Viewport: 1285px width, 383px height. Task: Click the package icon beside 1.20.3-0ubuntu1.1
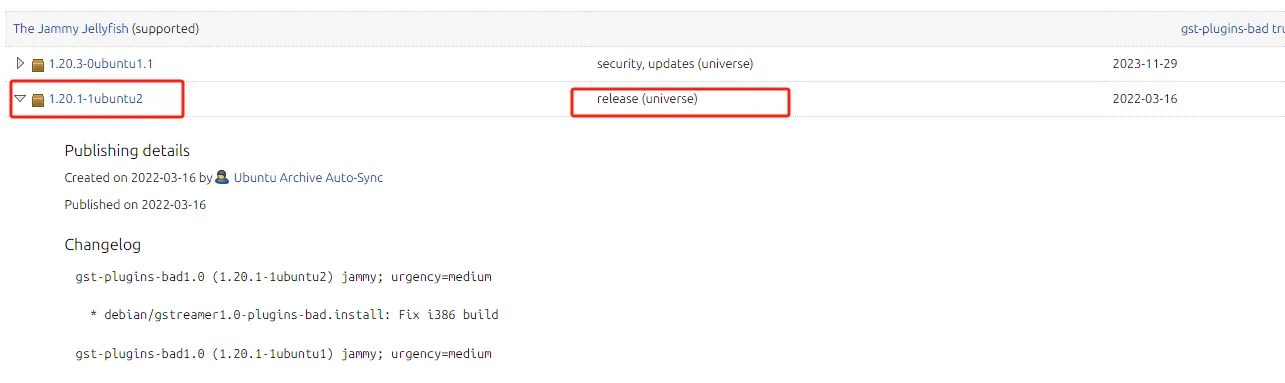click(38, 65)
